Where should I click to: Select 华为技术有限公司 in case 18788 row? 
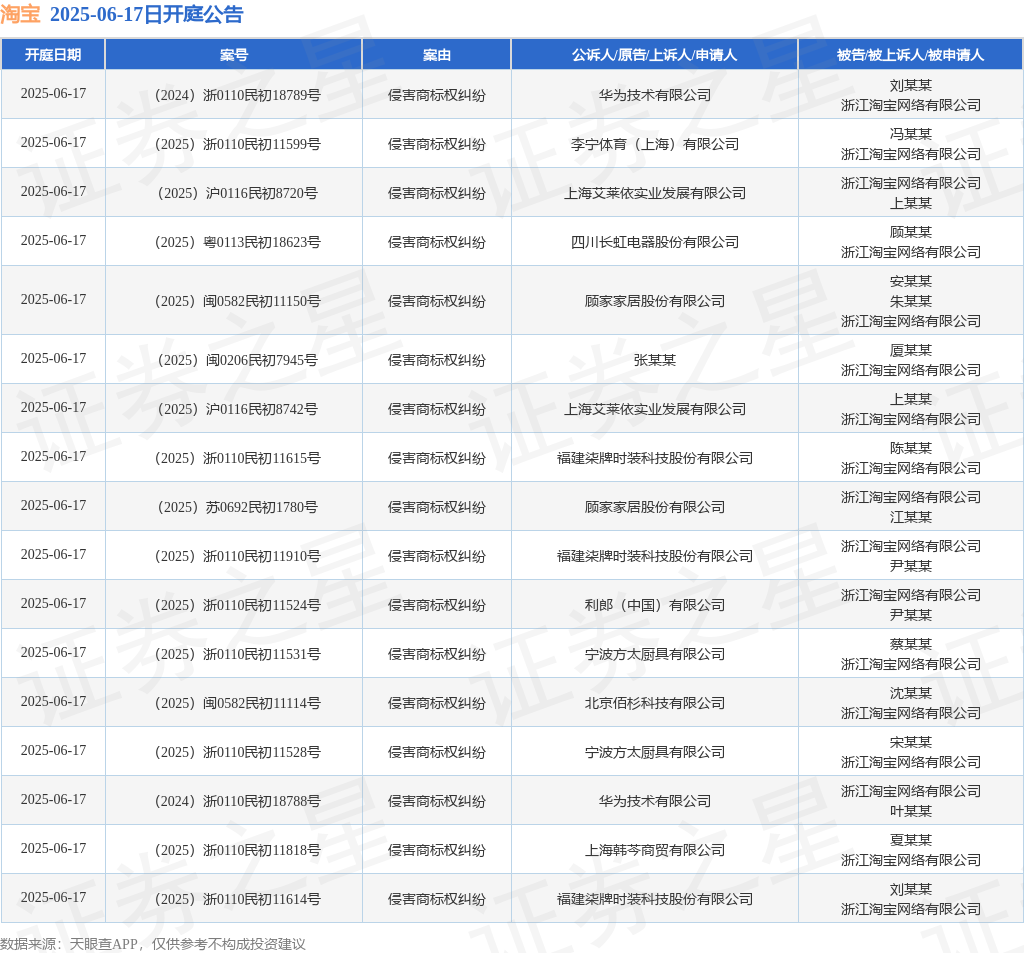[x=654, y=801]
